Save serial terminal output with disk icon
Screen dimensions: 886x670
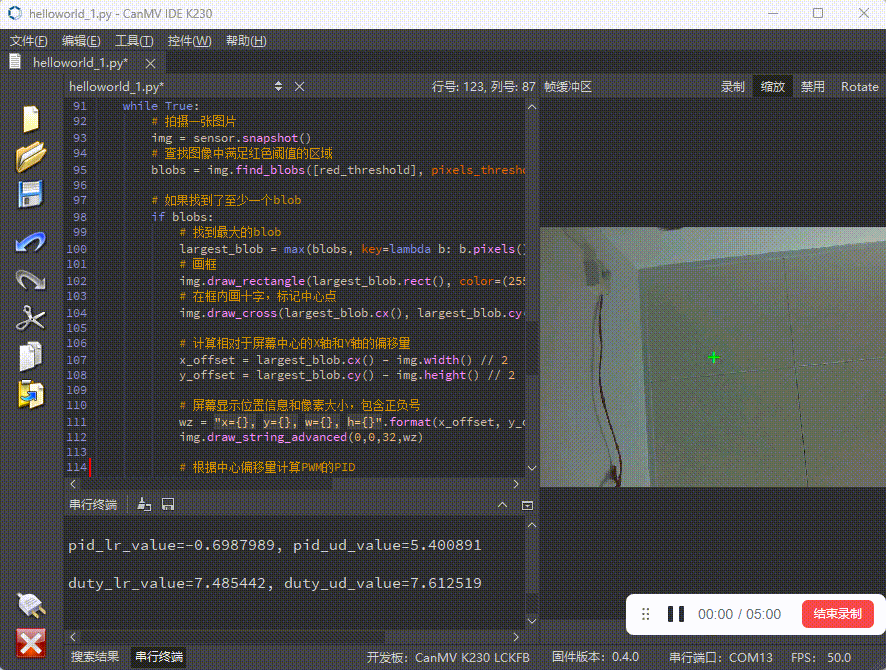(x=168, y=504)
